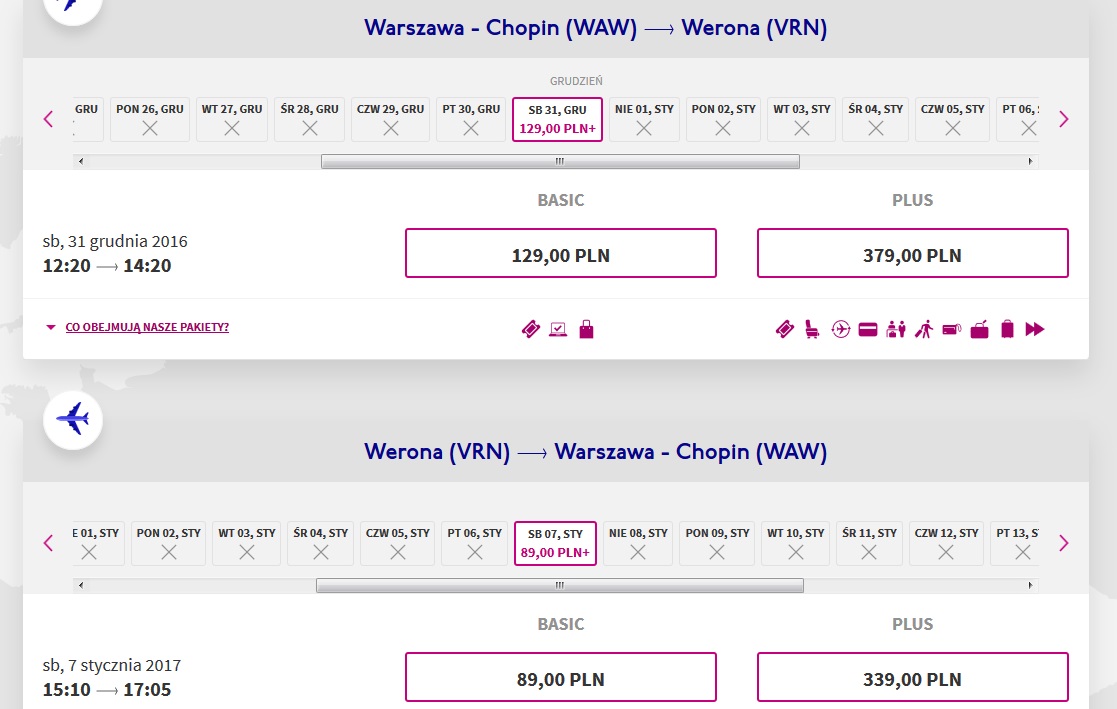
Task: Click the return scrollbar's right arrow
Action: (1030, 586)
